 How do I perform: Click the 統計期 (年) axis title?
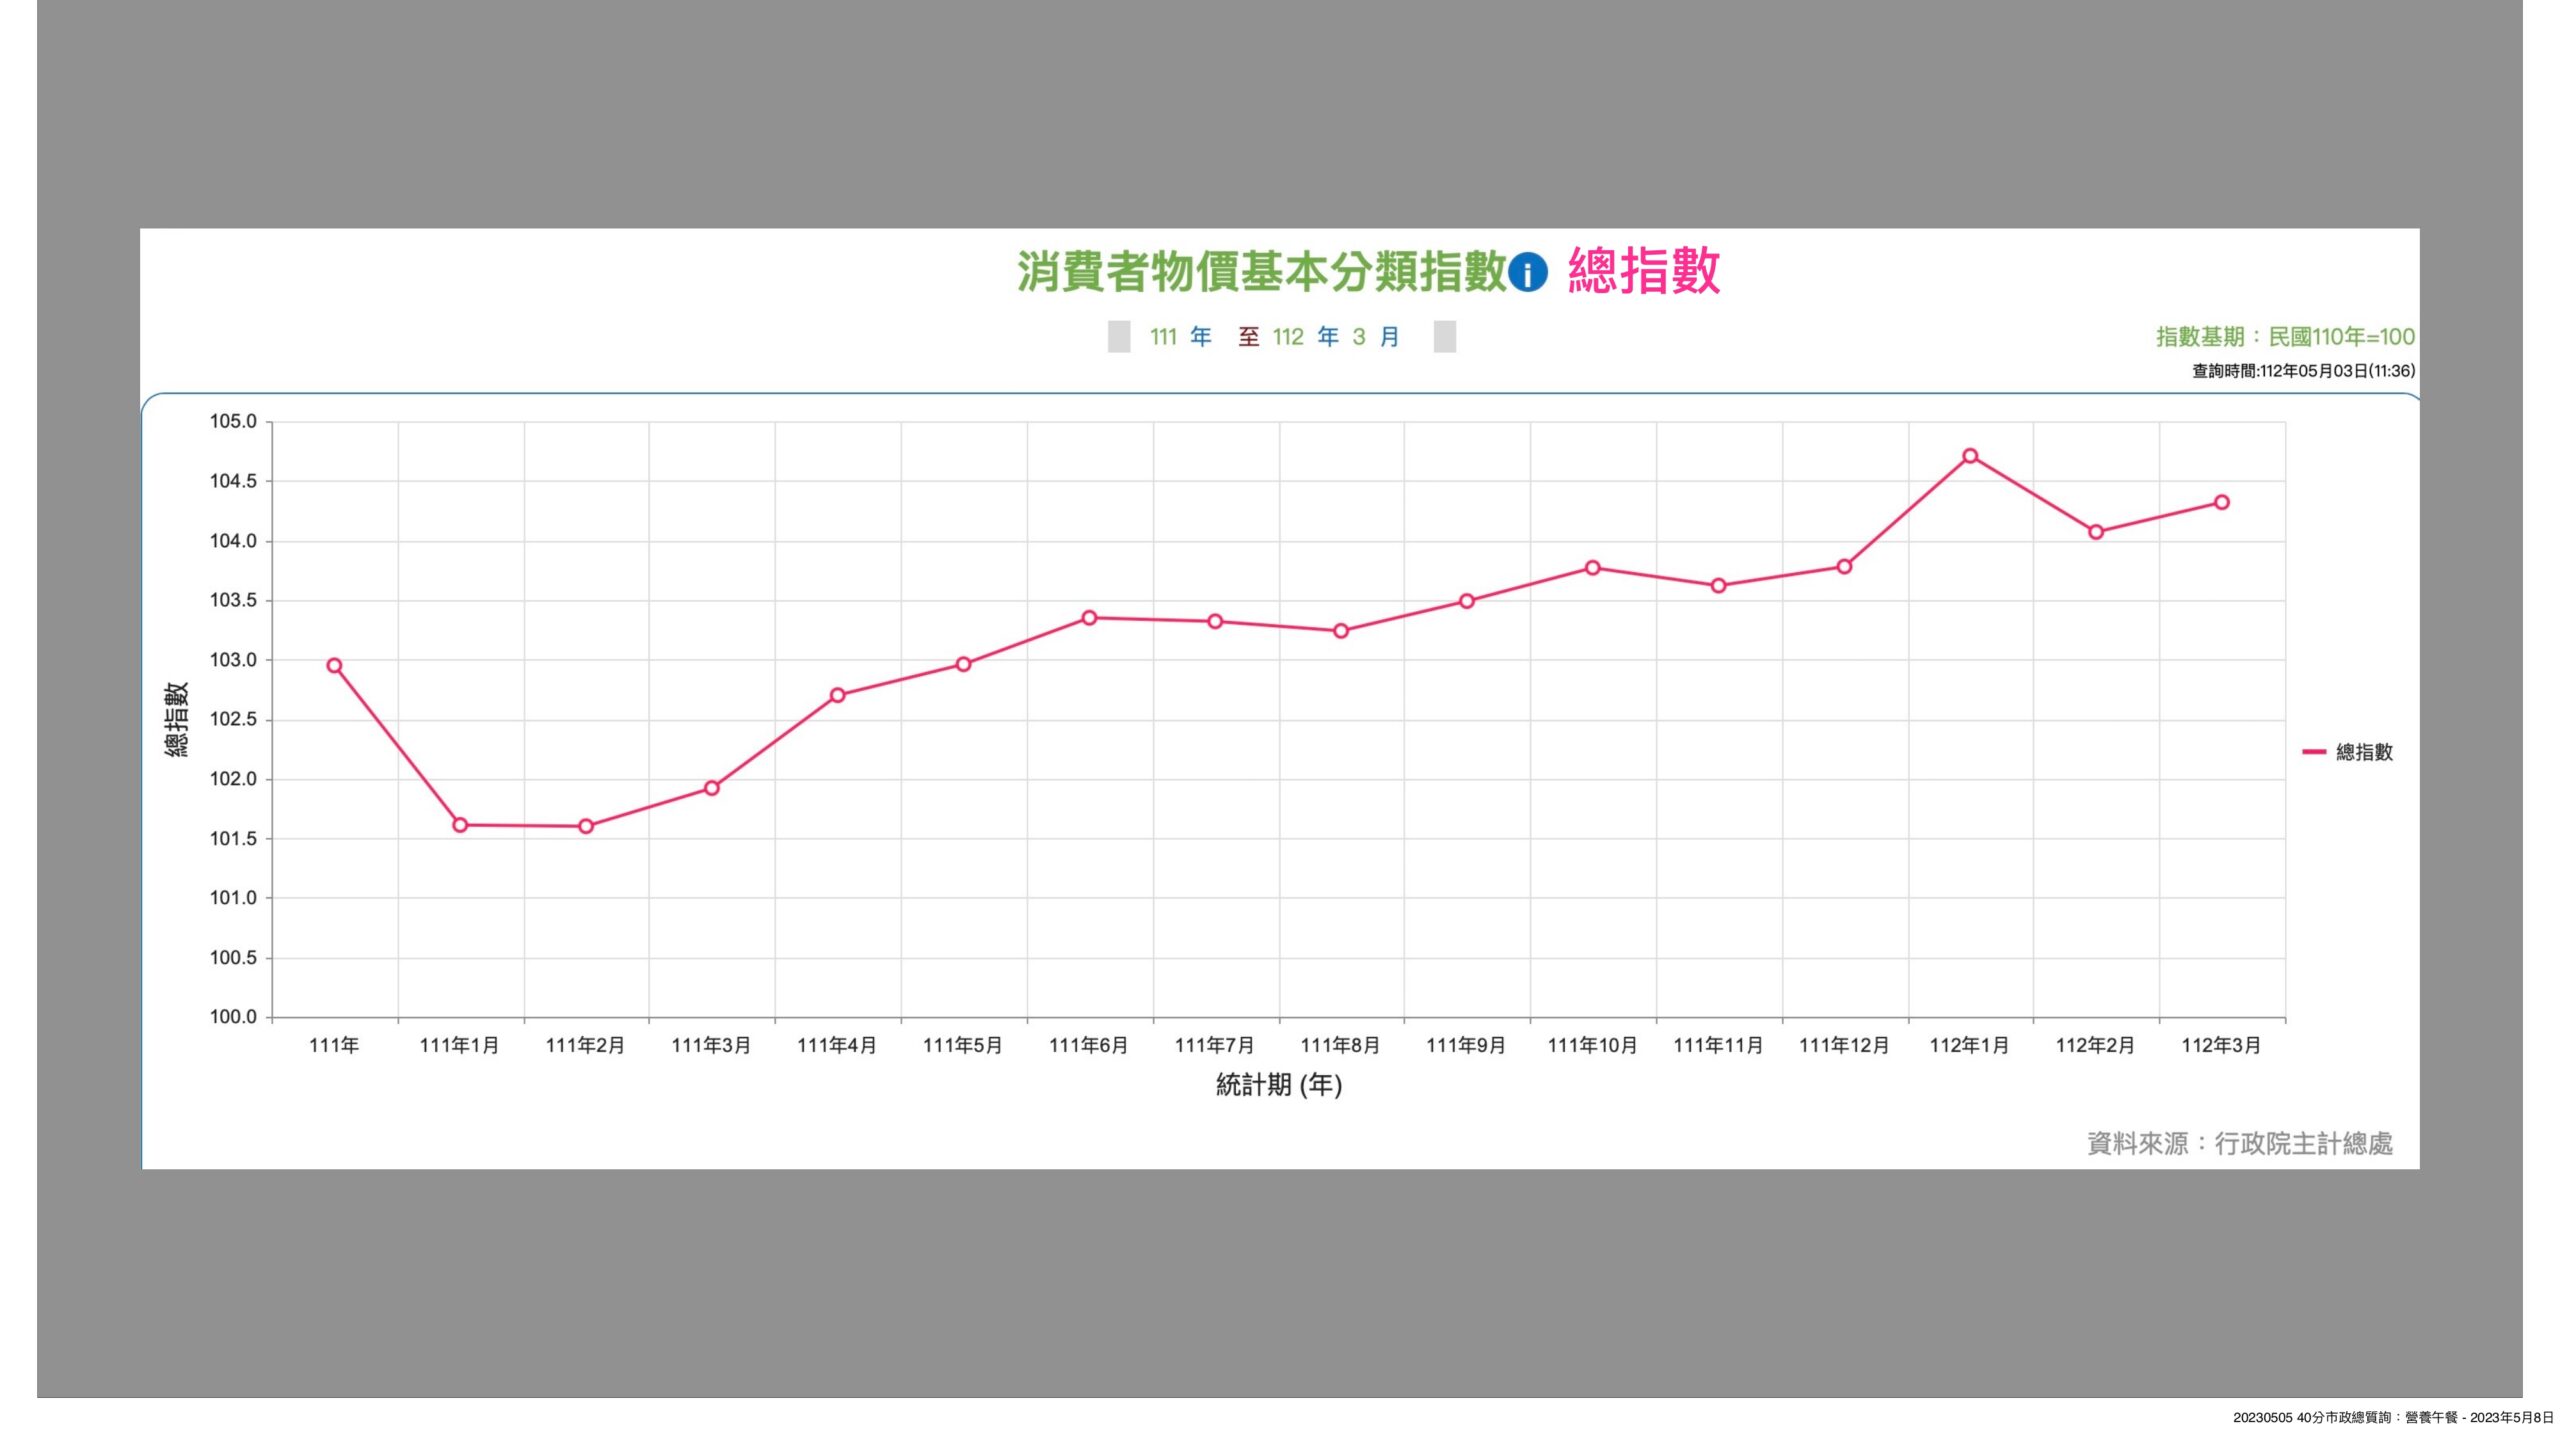point(1279,1085)
